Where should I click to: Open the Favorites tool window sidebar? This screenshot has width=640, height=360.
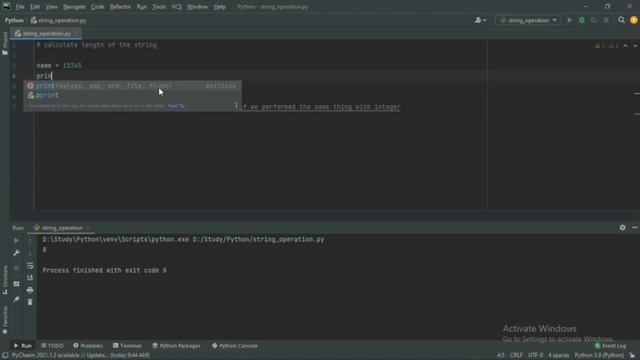pos(5,320)
